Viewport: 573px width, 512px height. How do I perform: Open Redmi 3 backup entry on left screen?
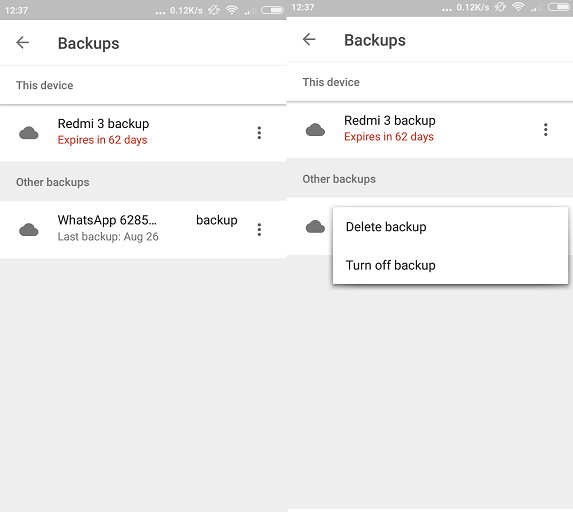coord(143,133)
